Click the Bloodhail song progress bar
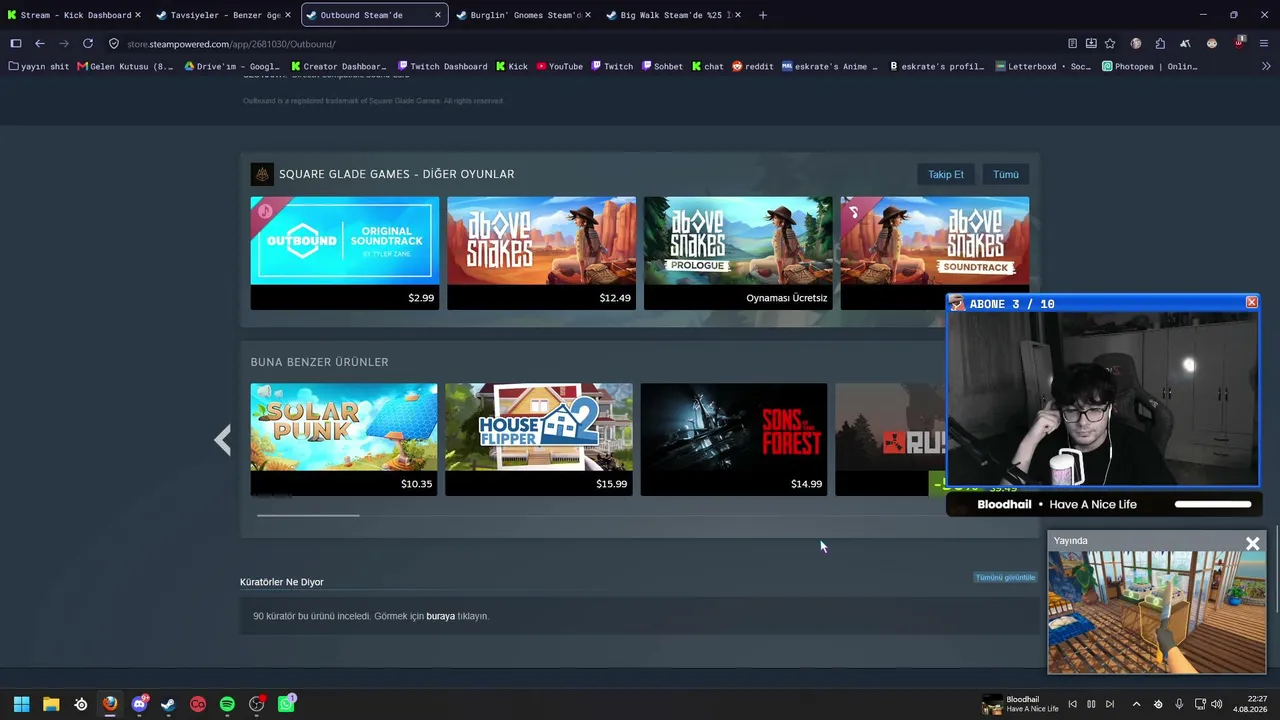 tap(1213, 504)
